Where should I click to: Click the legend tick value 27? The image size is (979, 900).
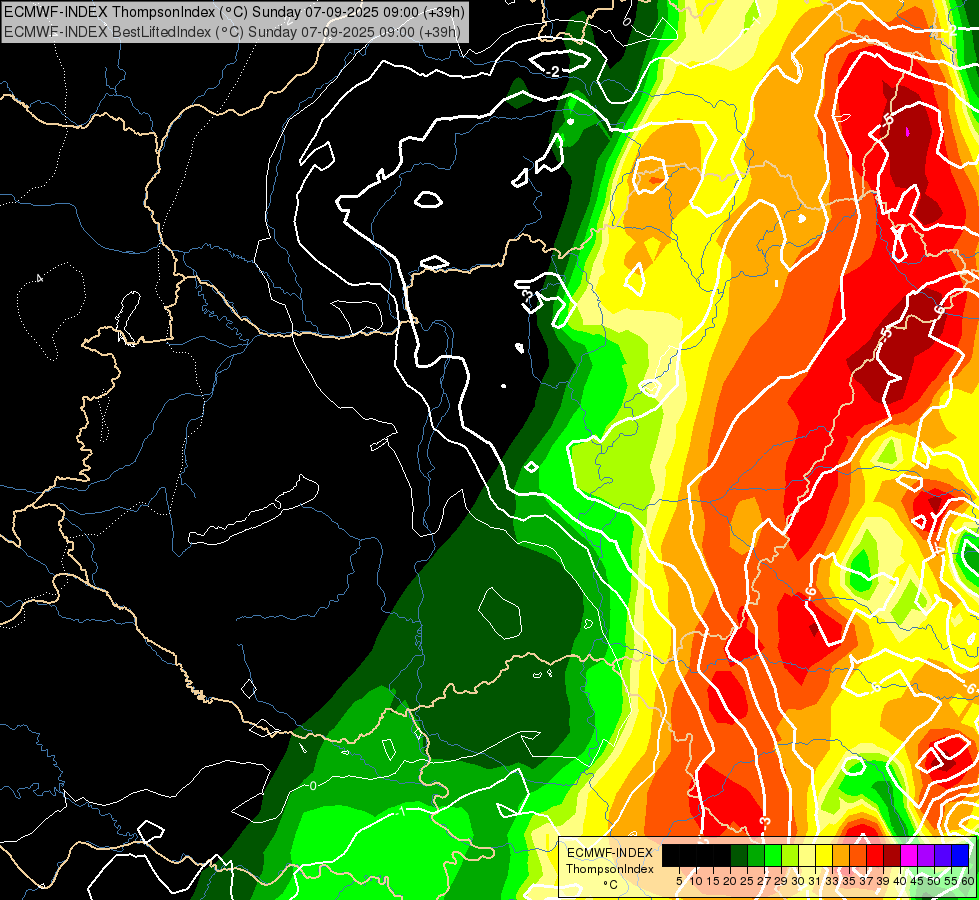tap(764, 881)
